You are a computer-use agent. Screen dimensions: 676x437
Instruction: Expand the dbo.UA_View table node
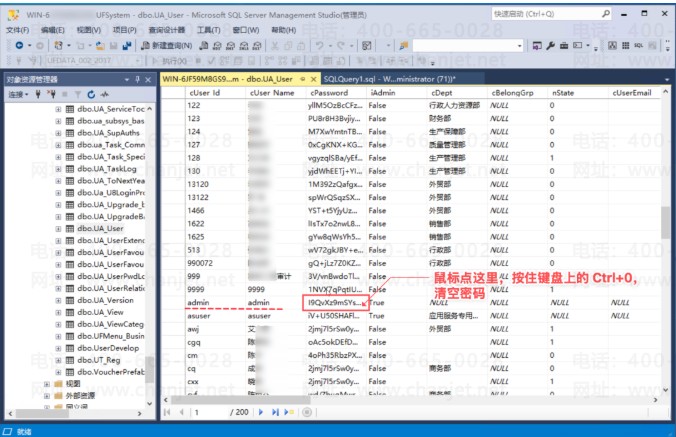coord(58,312)
